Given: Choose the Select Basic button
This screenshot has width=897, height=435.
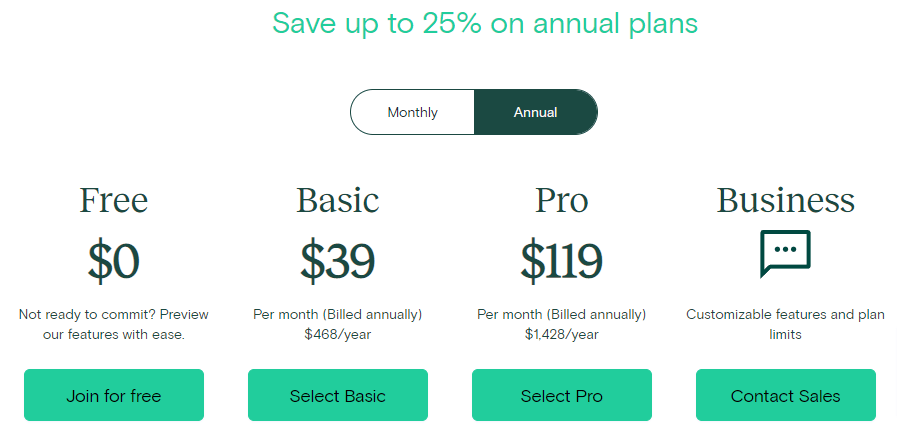Looking at the screenshot, I should pyautogui.click(x=338, y=395).
